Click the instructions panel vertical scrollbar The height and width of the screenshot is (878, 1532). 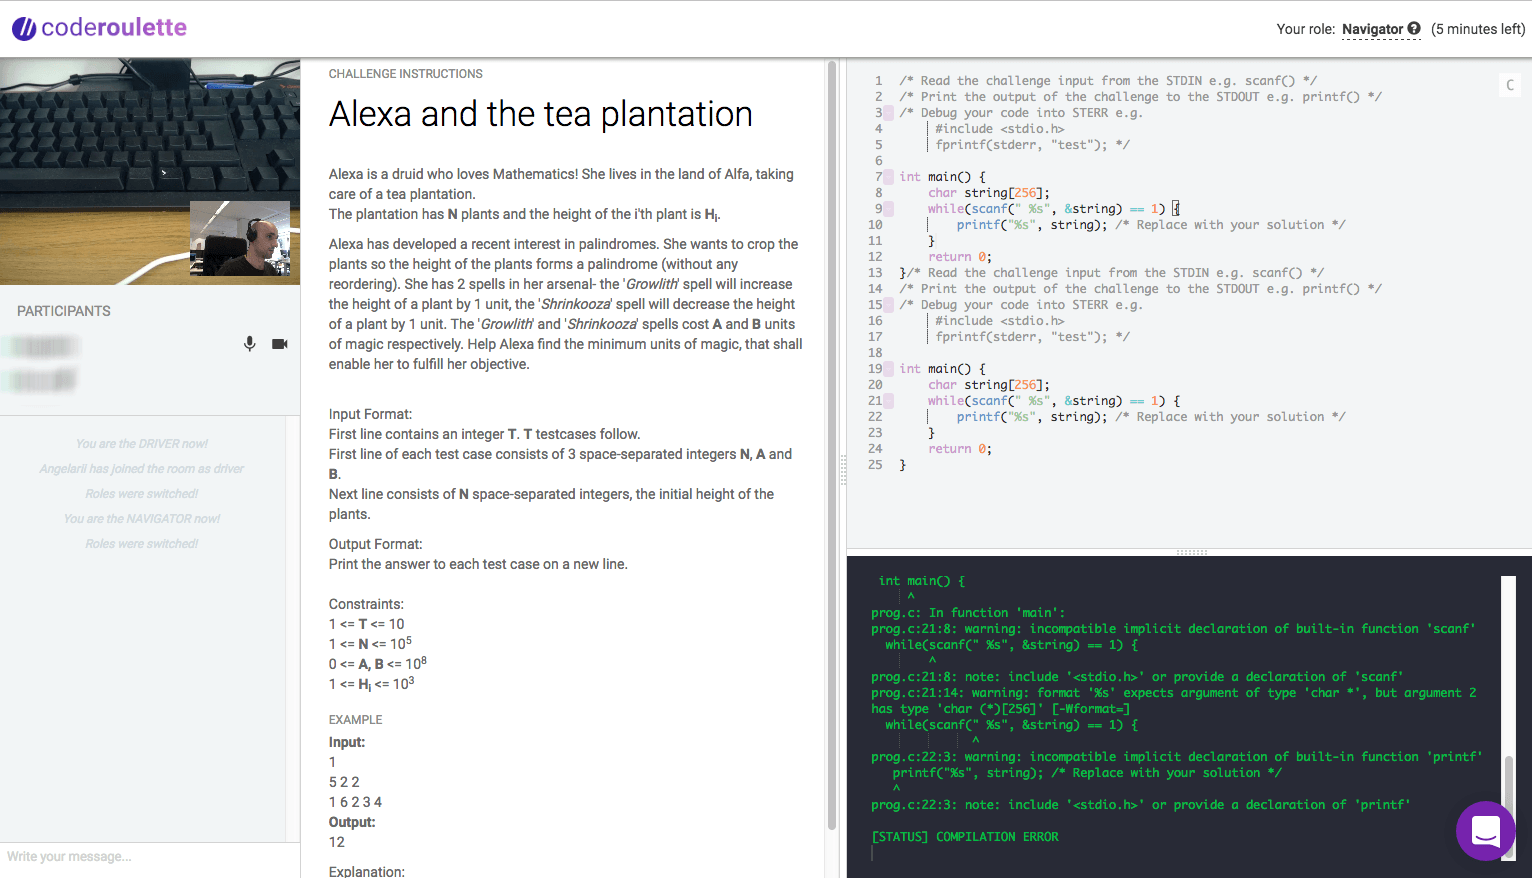click(x=832, y=445)
